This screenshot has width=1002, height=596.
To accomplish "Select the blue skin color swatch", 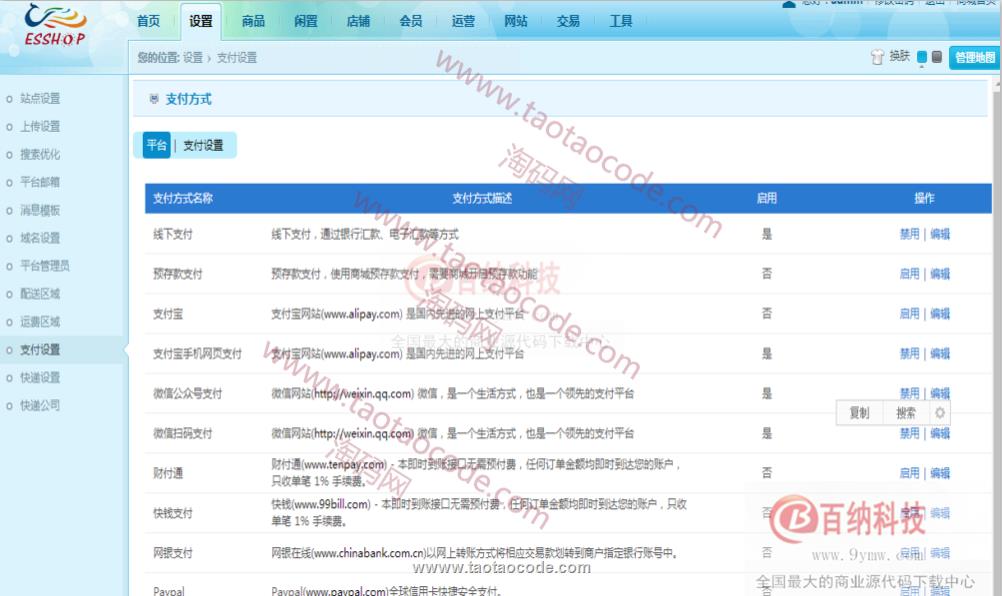I will (x=922, y=58).
